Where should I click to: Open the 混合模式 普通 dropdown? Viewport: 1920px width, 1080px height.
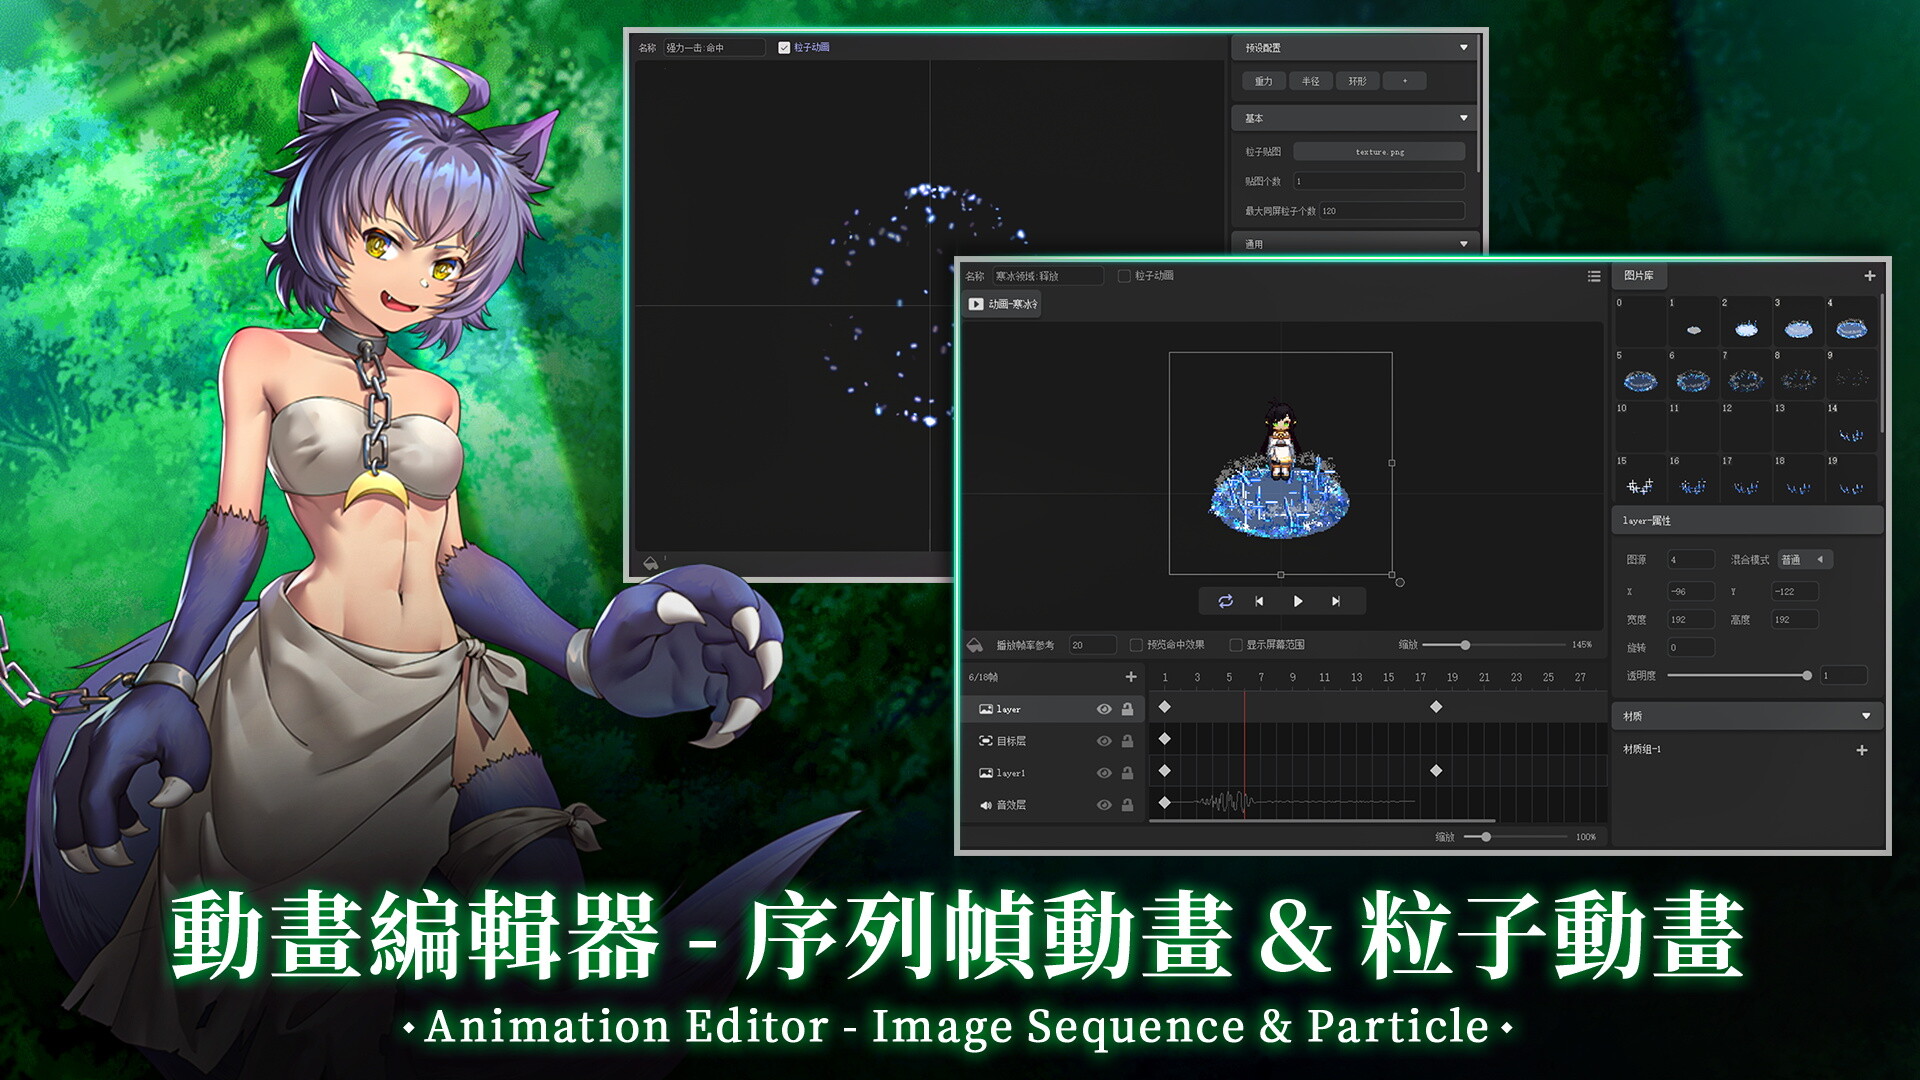(x=1804, y=560)
